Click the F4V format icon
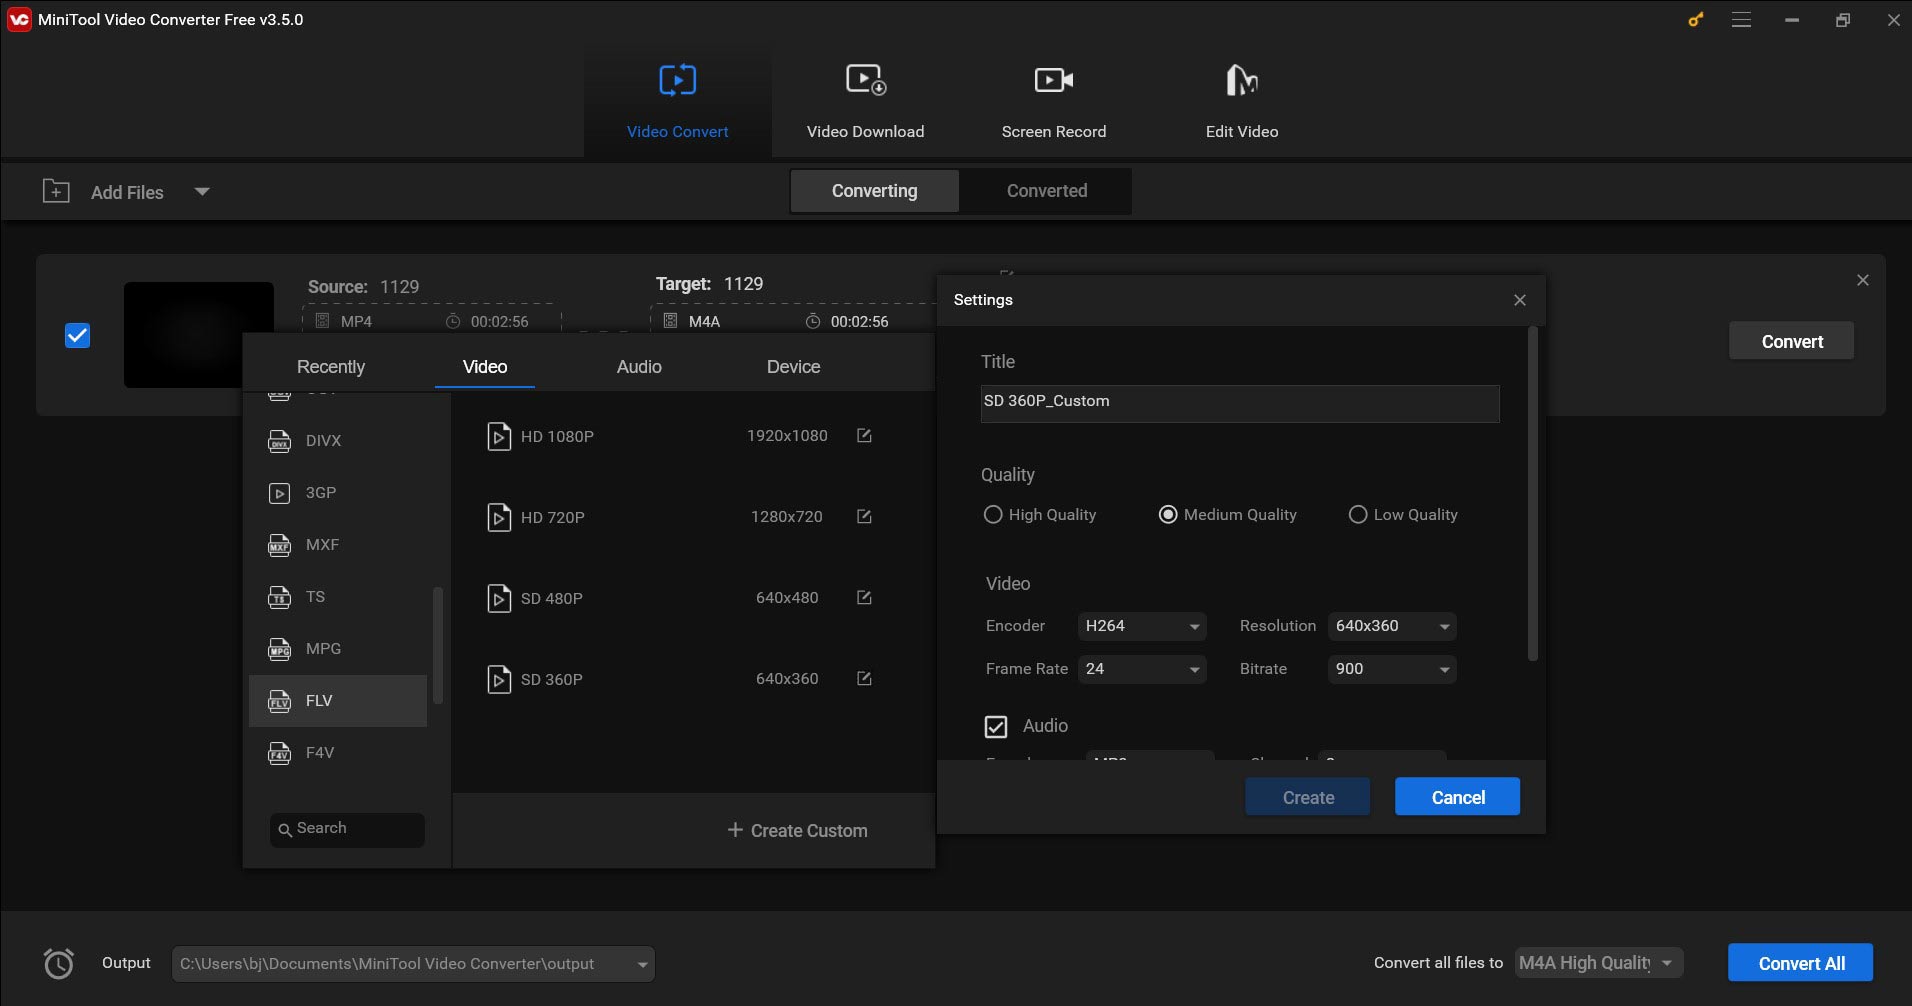Viewport: 1912px width, 1006px height. [280, 753]
